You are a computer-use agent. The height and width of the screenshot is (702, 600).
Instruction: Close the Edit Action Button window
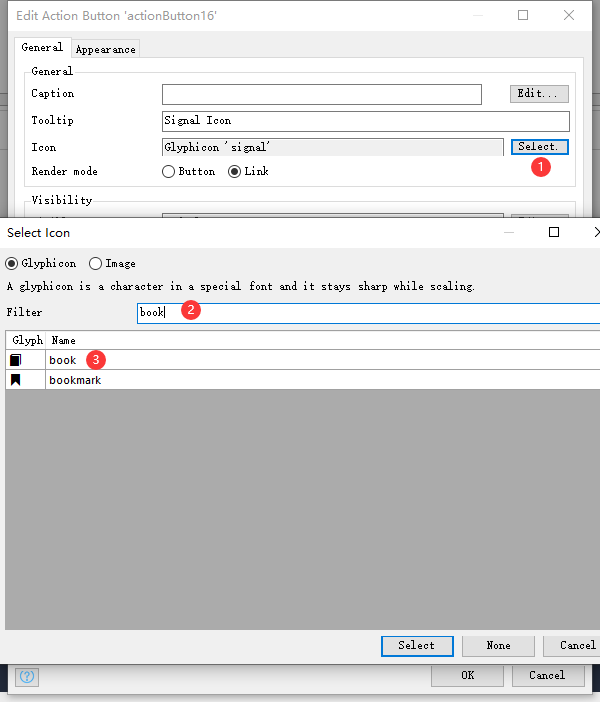click(569, 15)
